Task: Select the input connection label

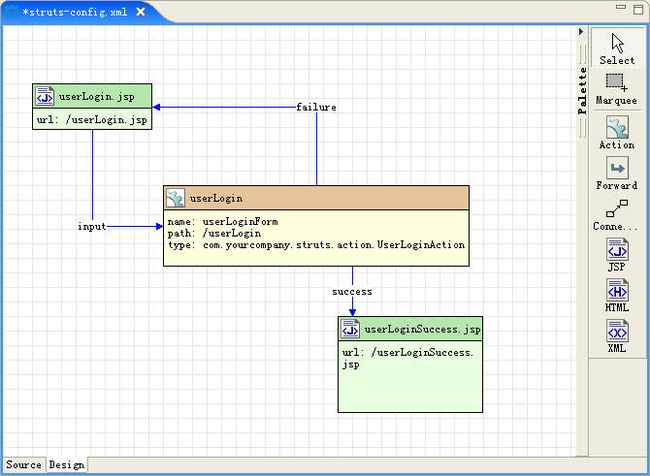Action: (x=92, y=226)
